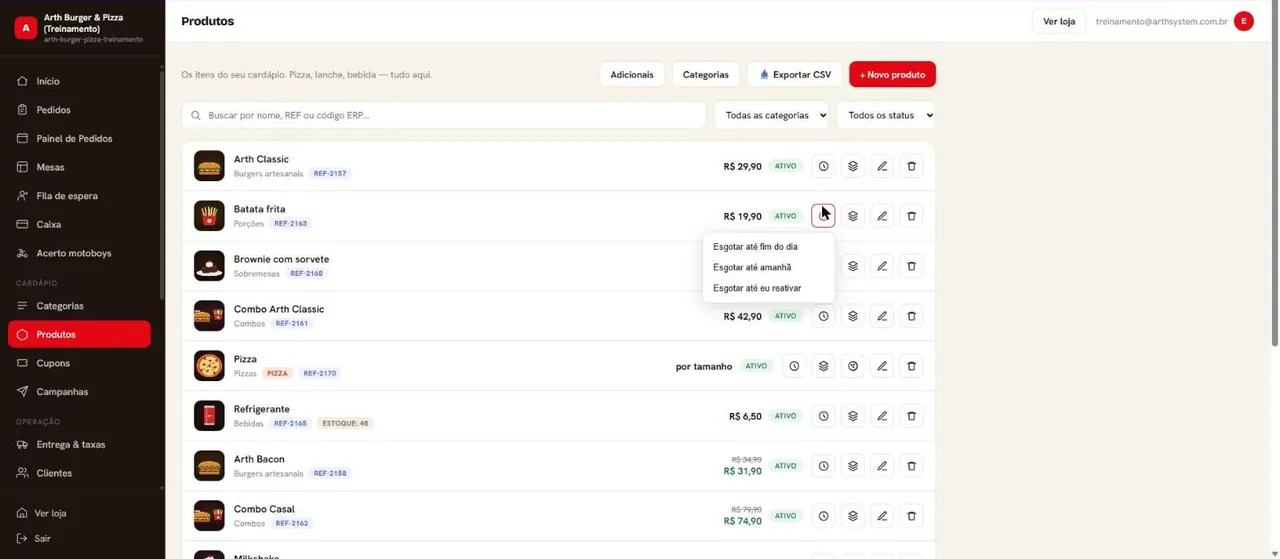
Task: Edit the Combo Arth Classic product
Action: point(882,316)
